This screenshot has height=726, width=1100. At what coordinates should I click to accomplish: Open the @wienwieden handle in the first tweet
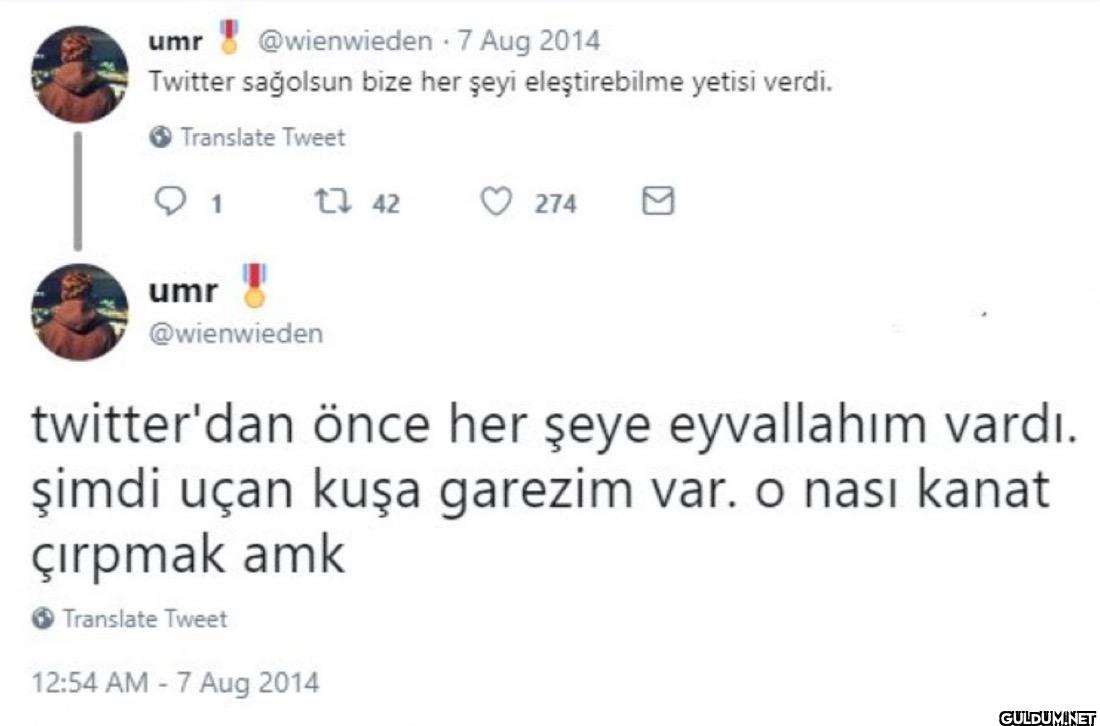click(x=346, y=41)
